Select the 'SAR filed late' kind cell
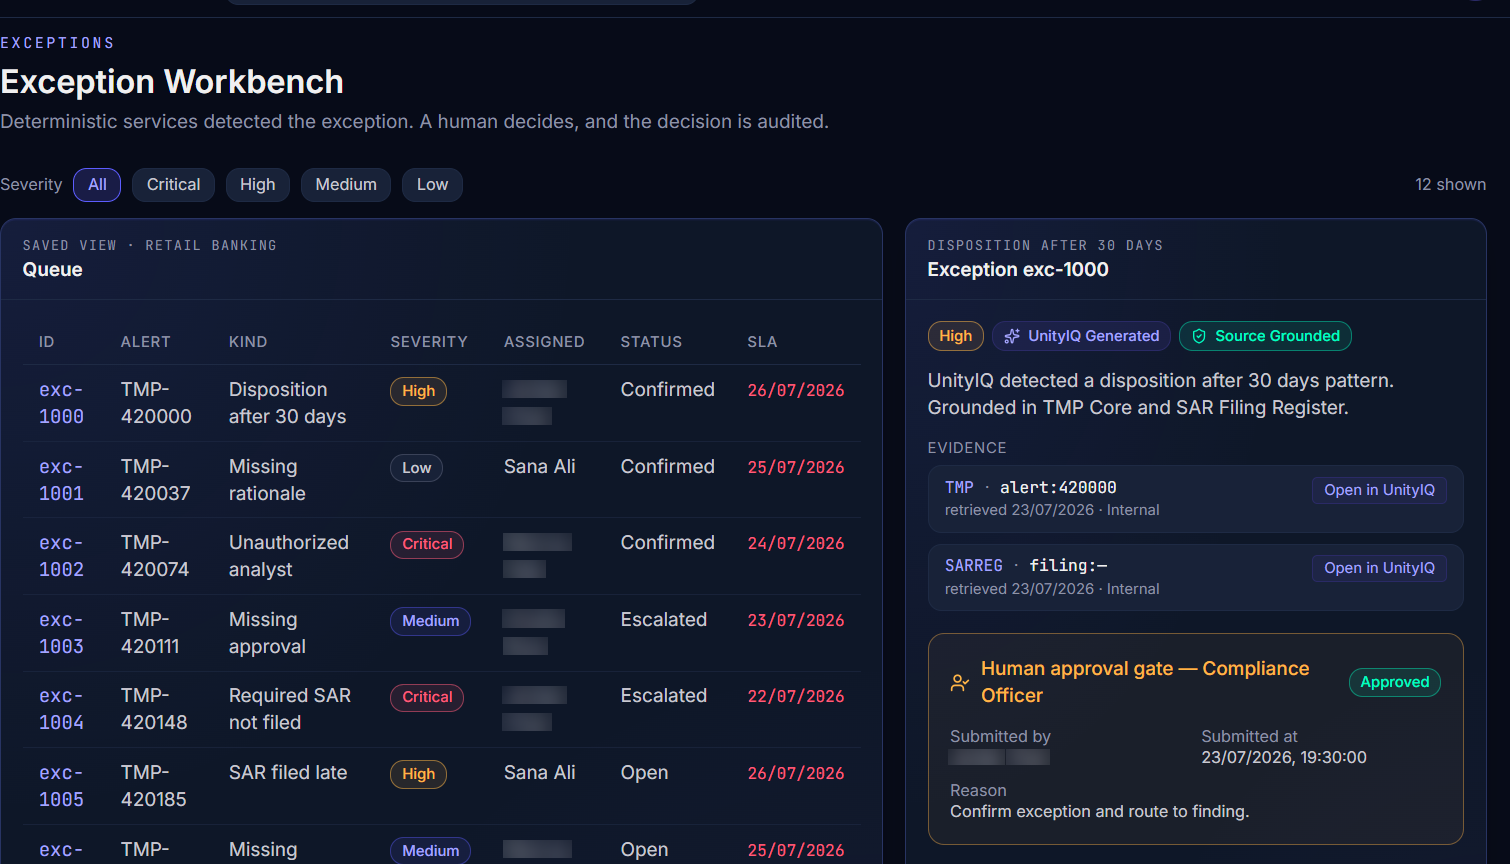This screenshot has height=864, width=1510. (288, 773)
